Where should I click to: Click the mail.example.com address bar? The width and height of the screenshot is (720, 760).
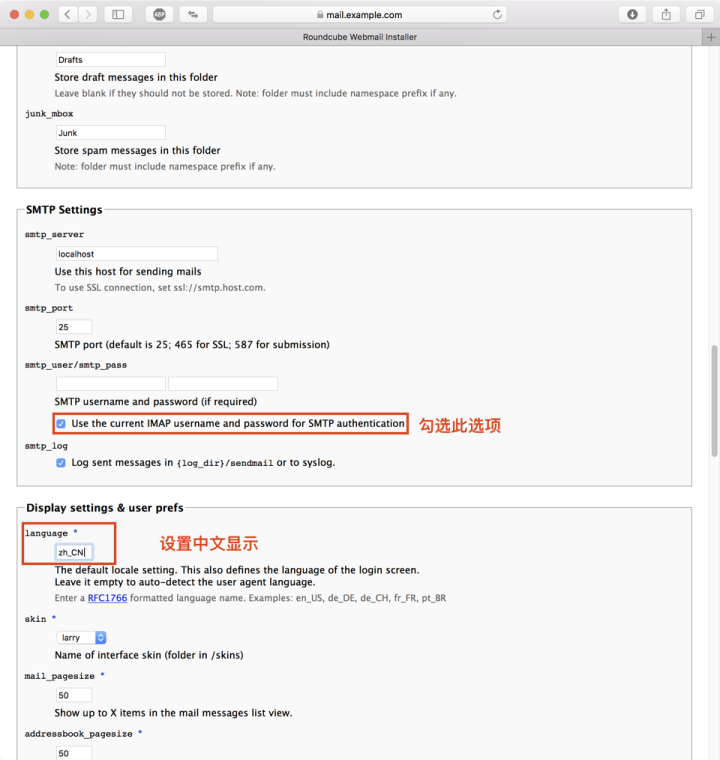pos(358,15)
